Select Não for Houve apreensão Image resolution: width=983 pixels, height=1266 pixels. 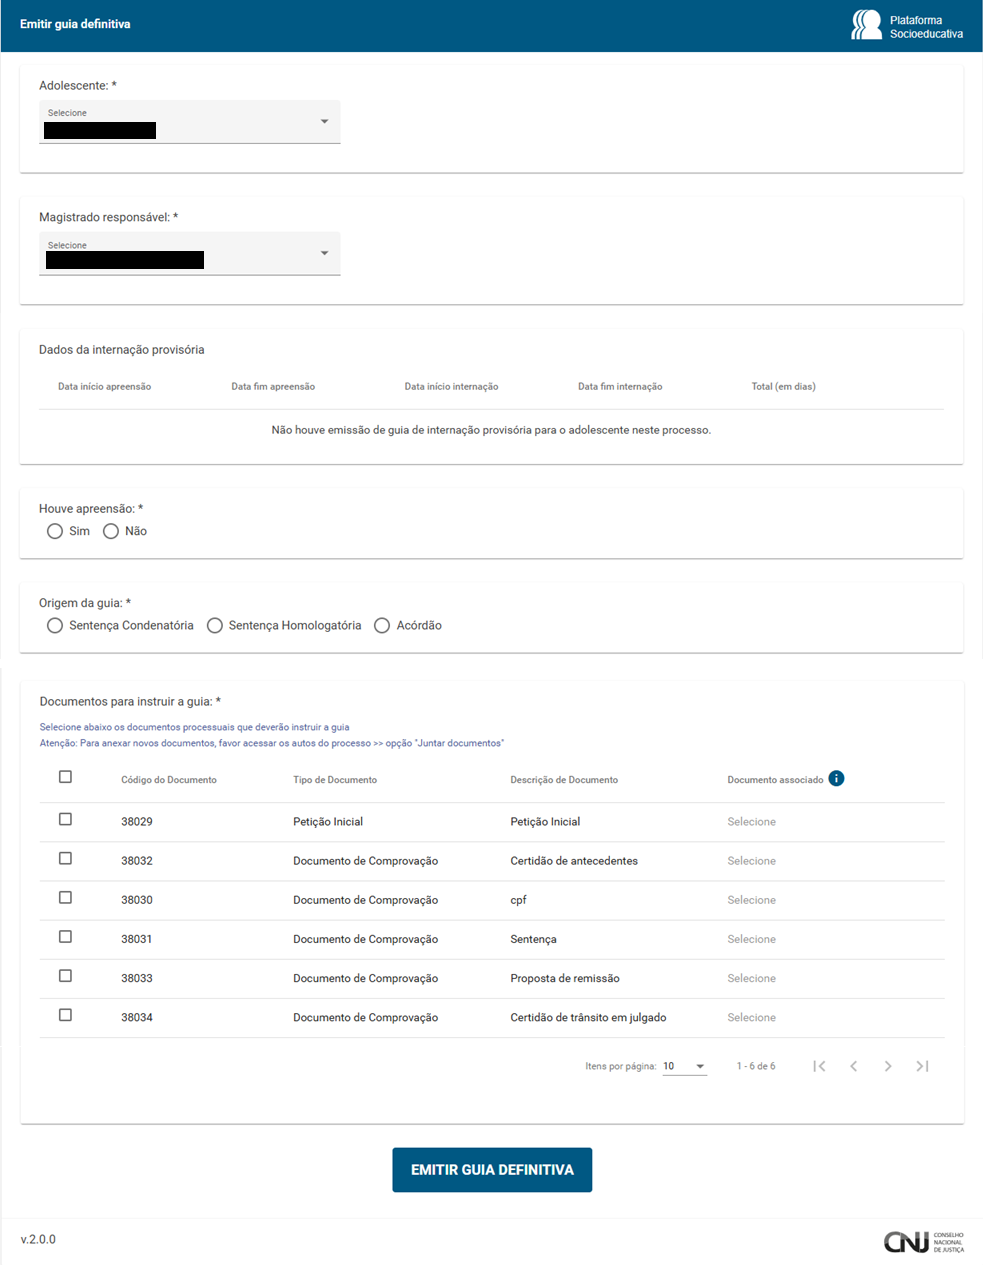(111, 531)
